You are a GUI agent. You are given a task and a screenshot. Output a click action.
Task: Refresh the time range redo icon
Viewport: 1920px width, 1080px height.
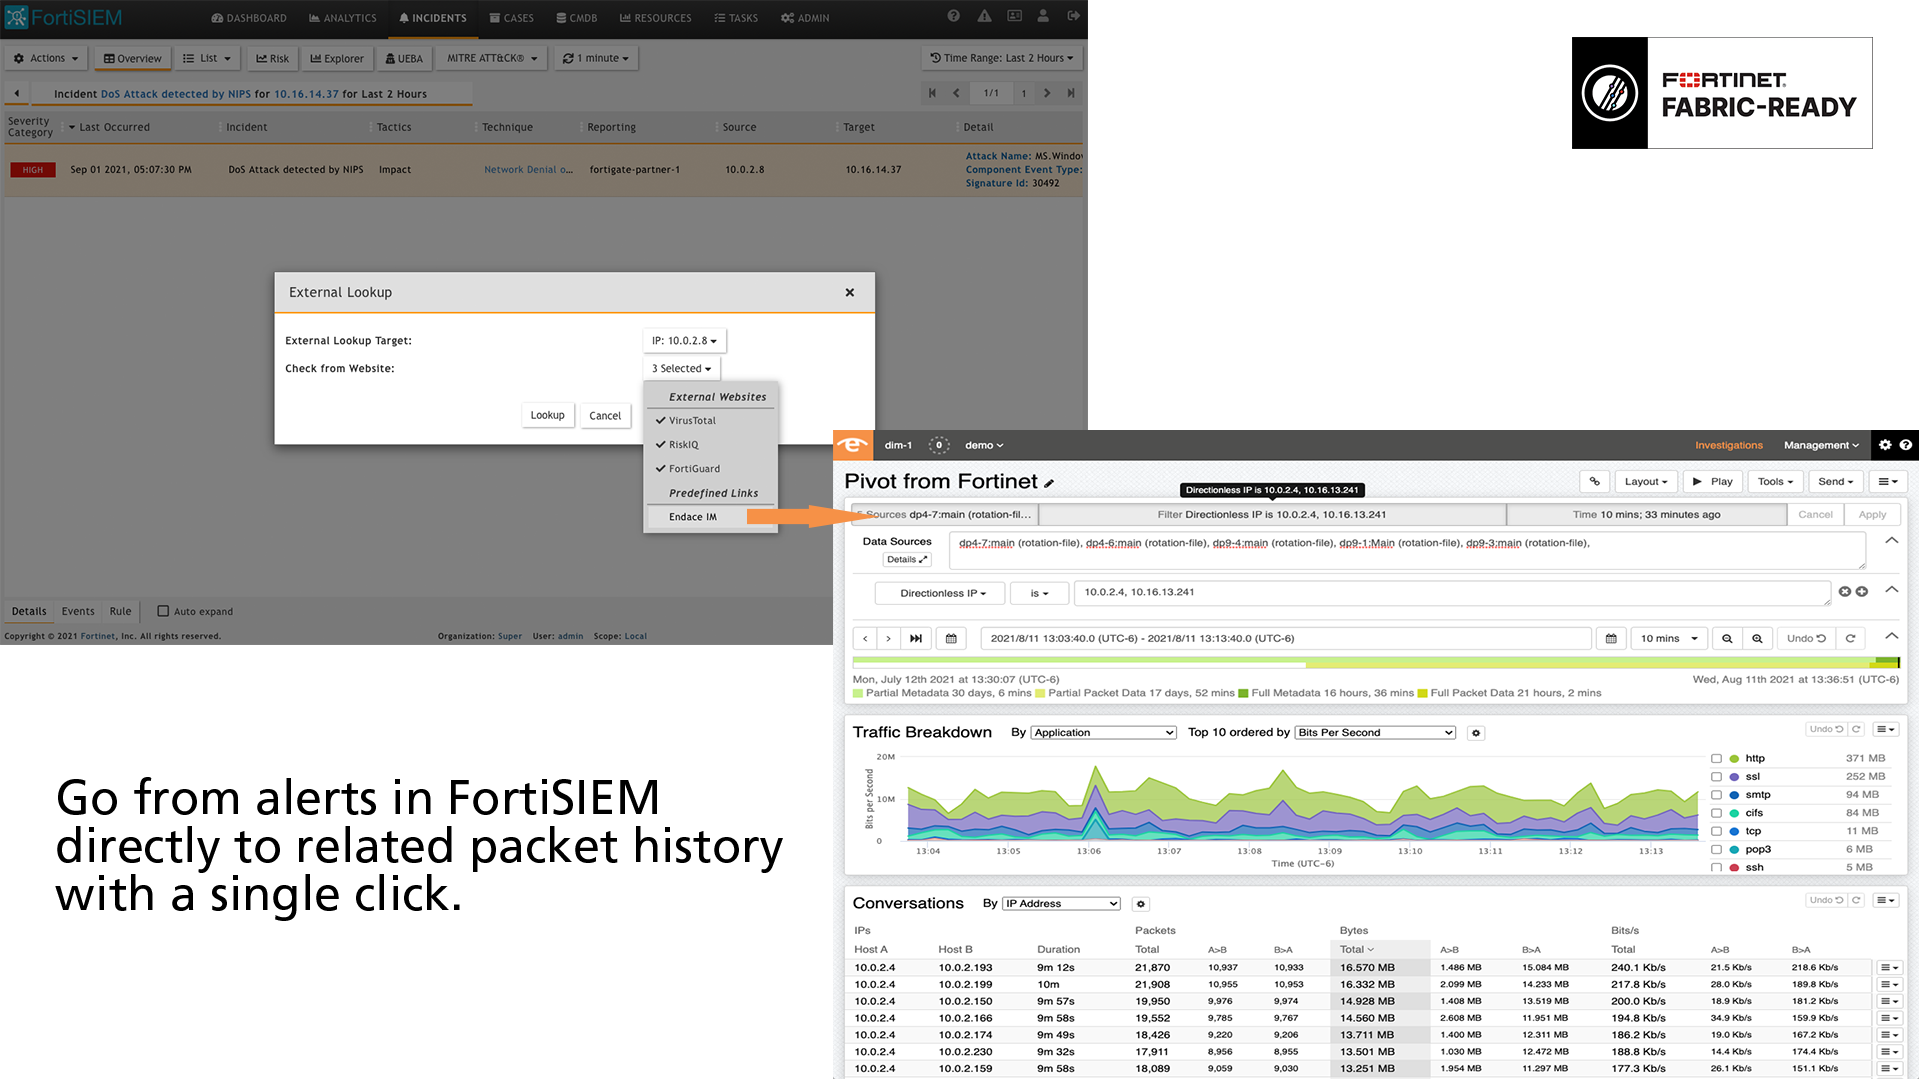[x=1850, y=638]
